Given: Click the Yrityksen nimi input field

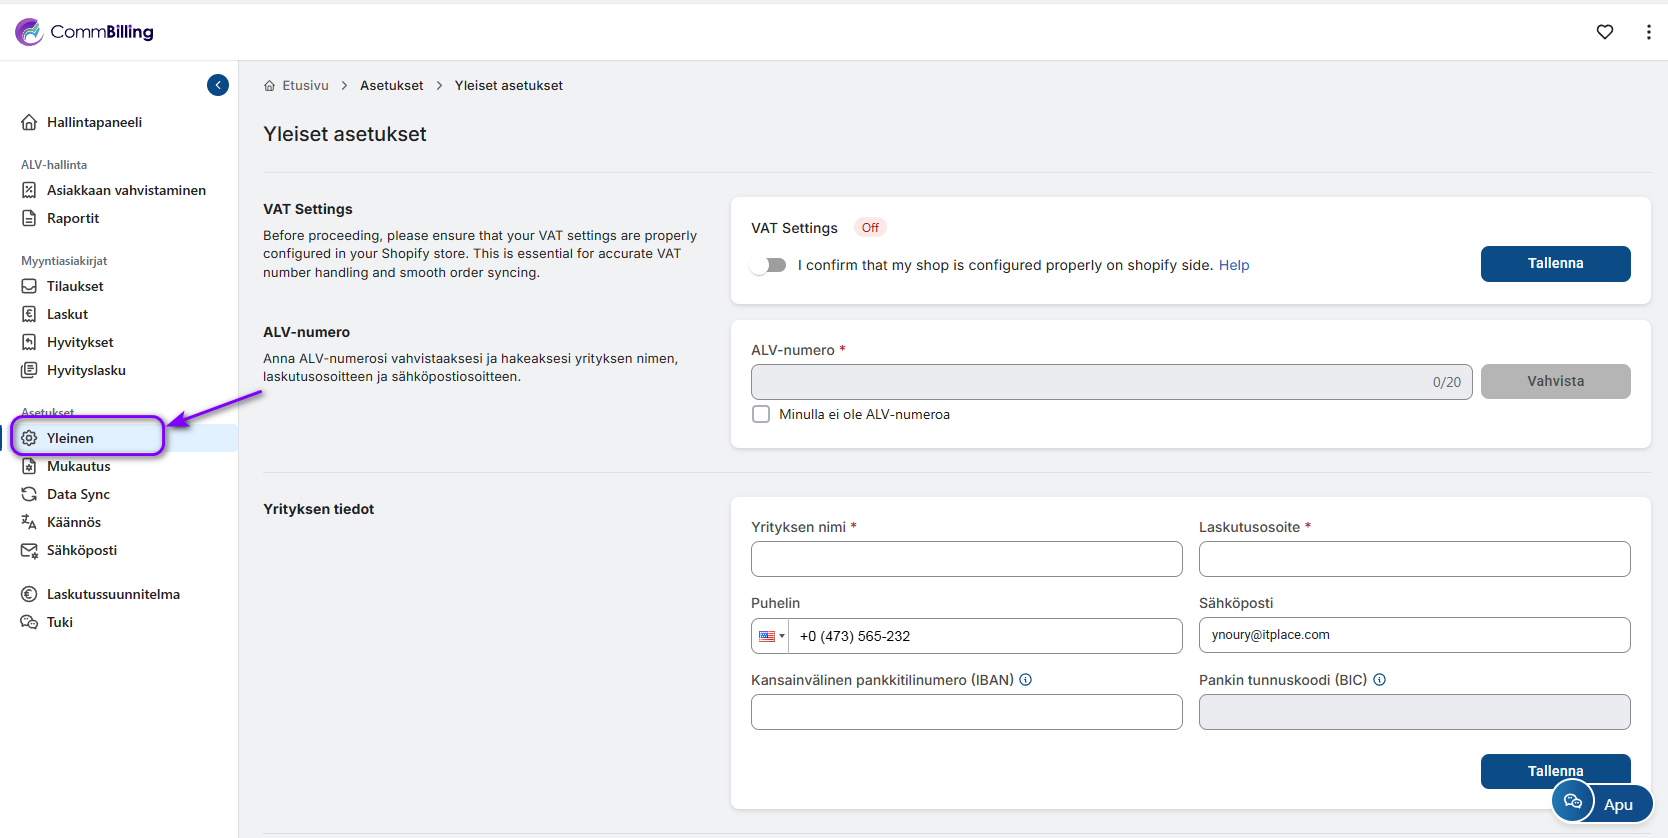Looking at the screenshot, I should pyautogui.click(x=966, y=559).
